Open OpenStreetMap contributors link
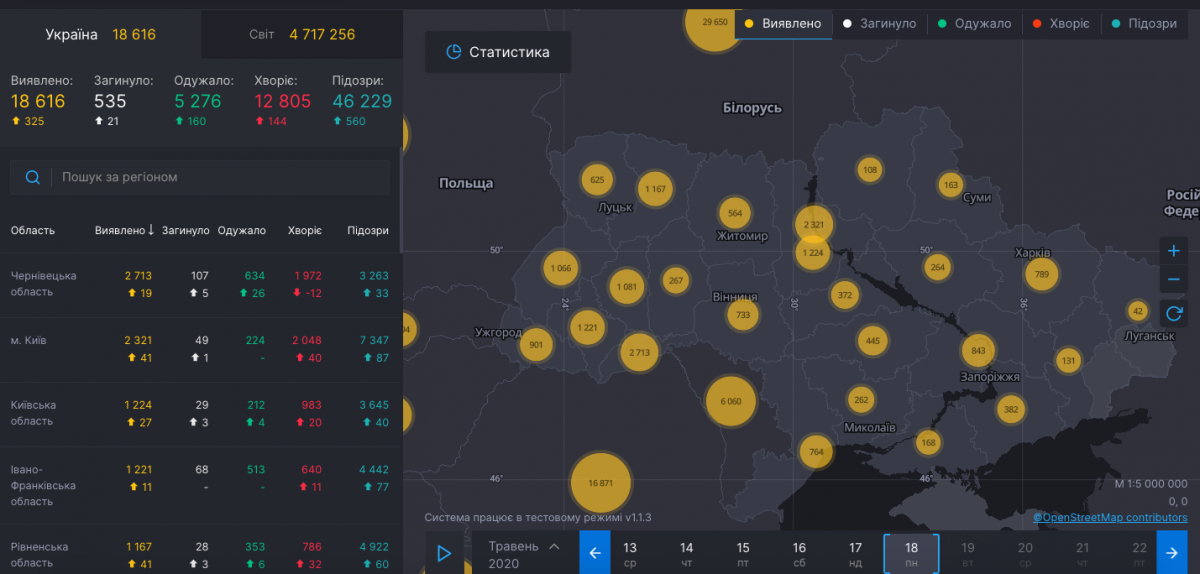The height and width of the screenshot is (574, 1200). pos(1110,517)
